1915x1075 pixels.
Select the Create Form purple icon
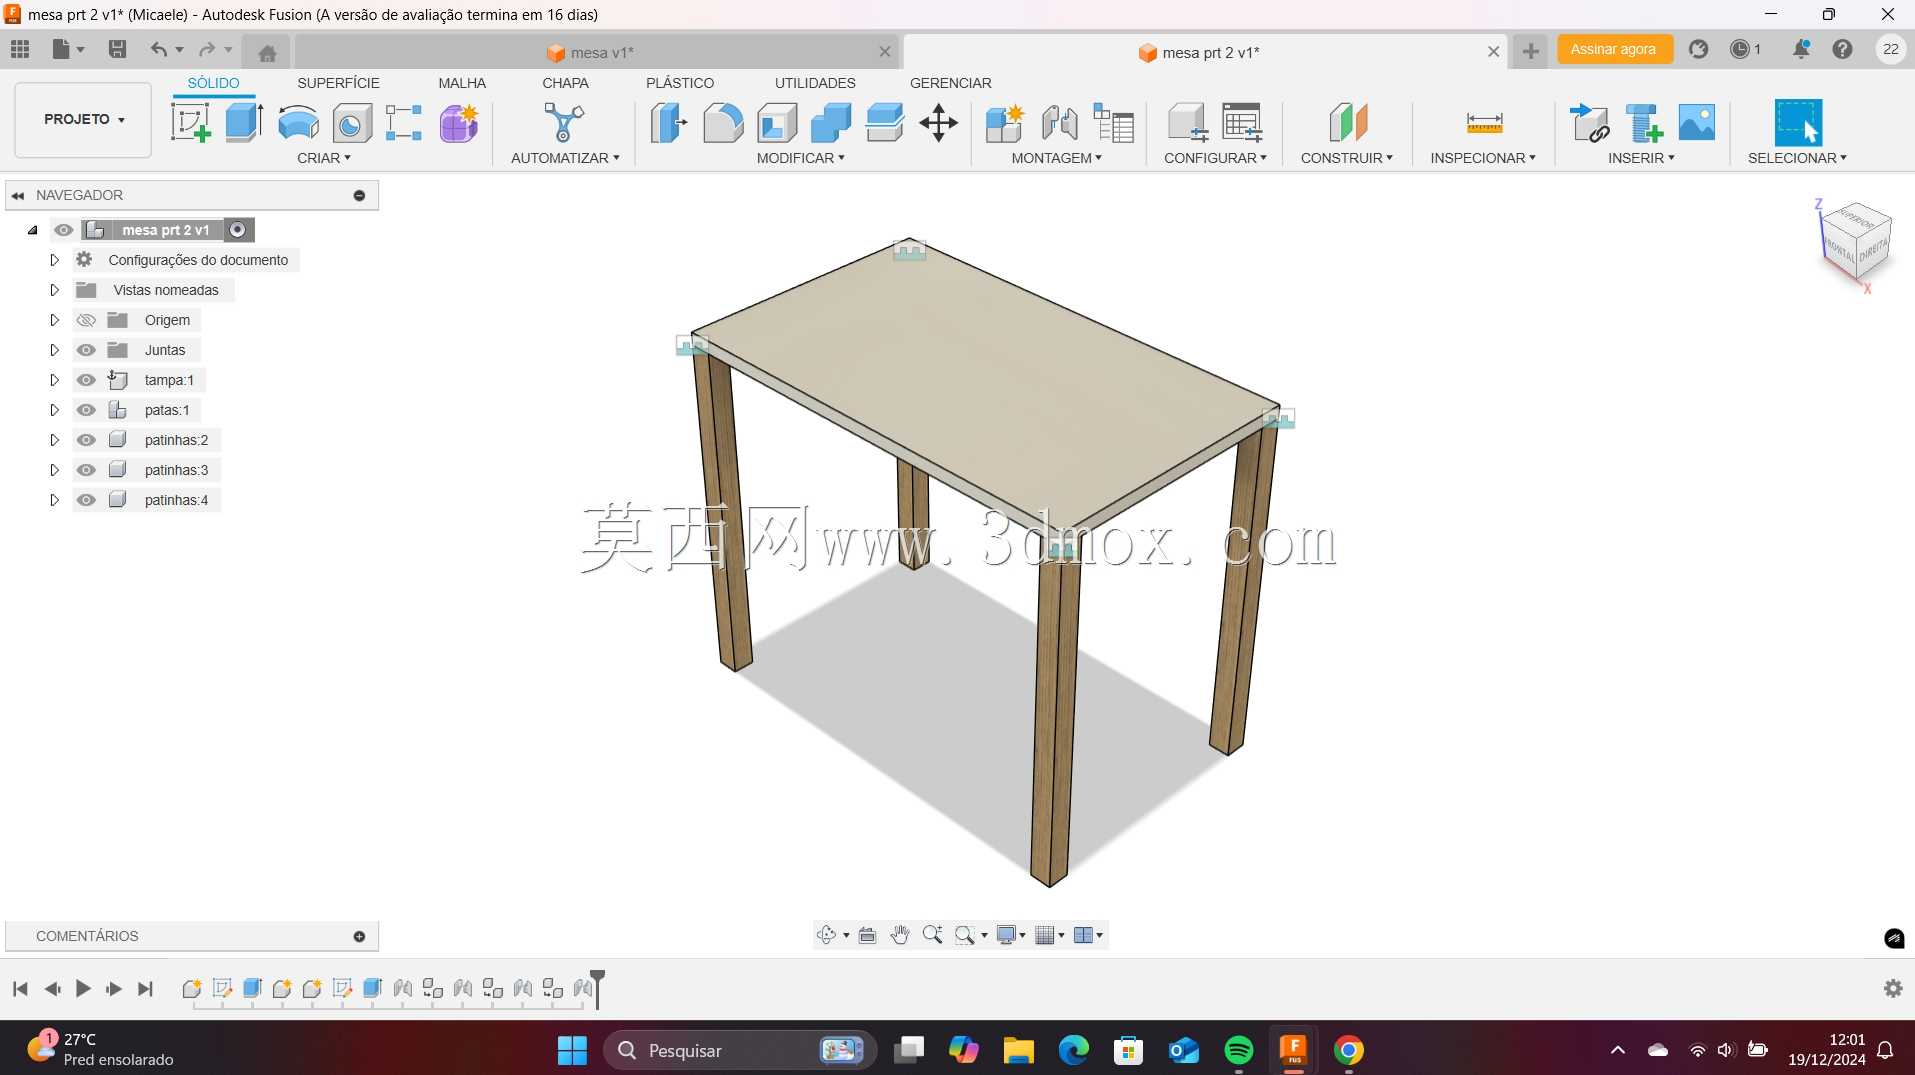coord(459,123)
